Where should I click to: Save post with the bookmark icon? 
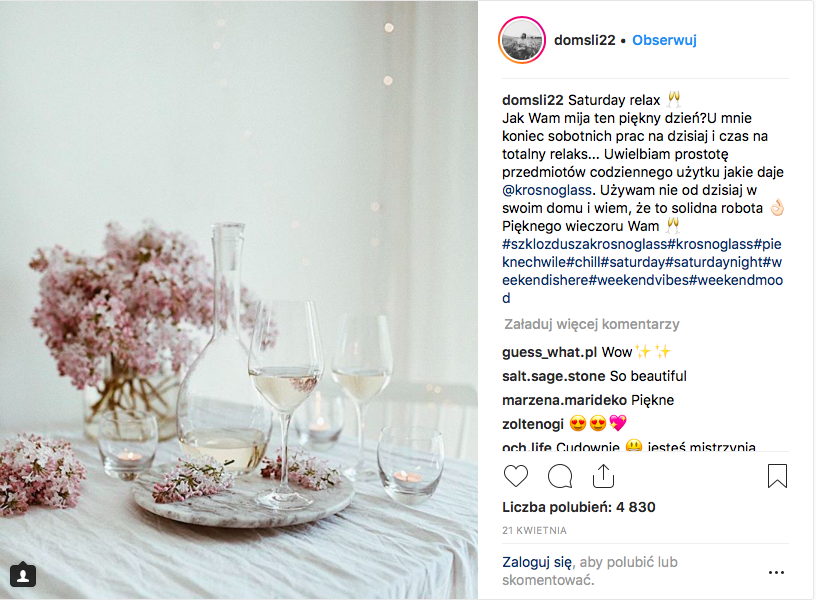point(777,476)
